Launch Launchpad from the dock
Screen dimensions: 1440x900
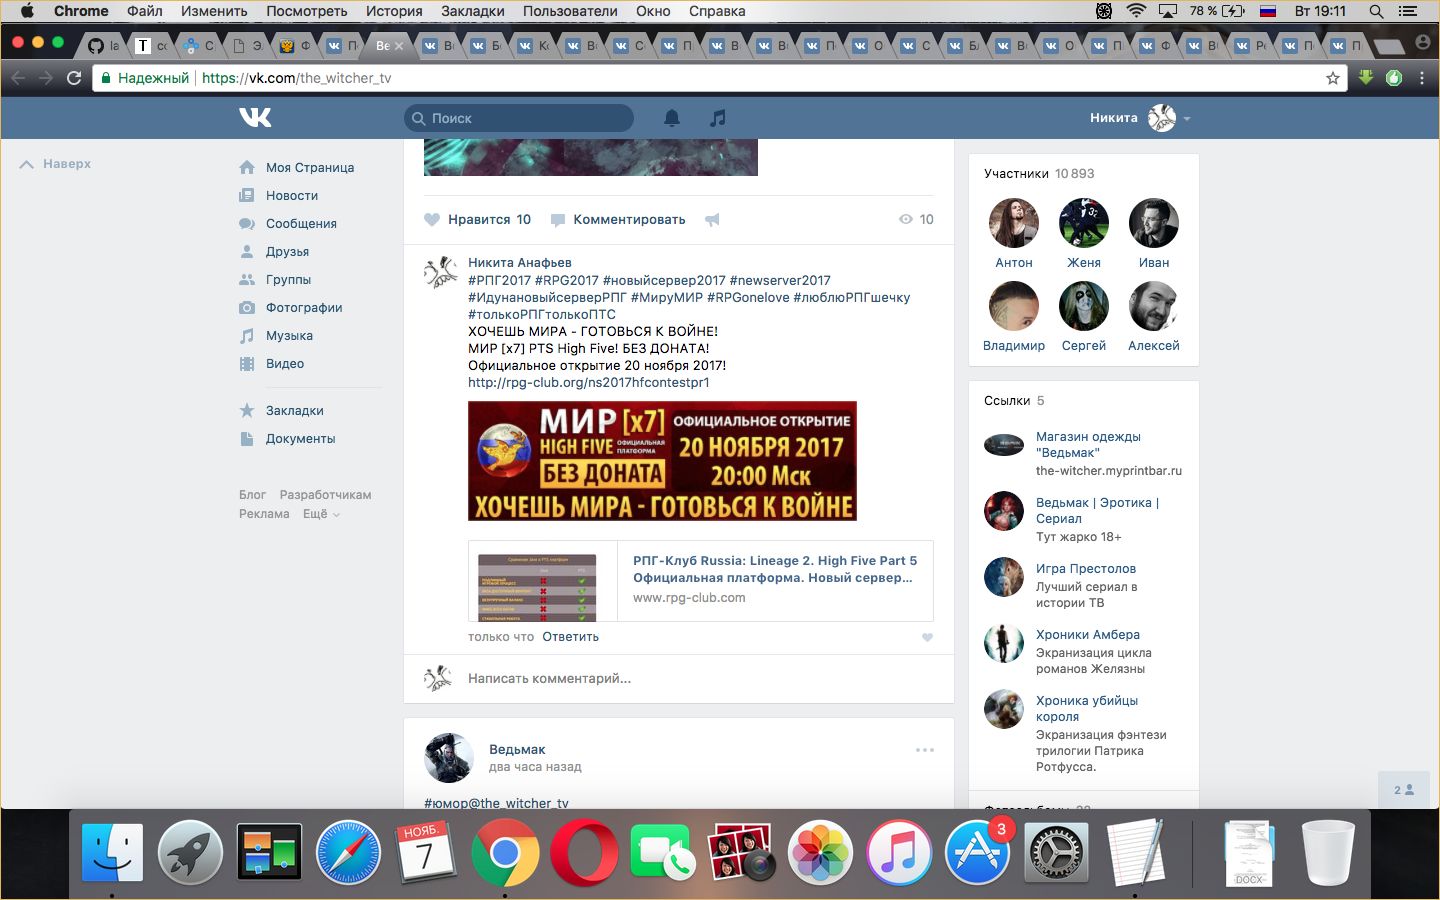pyautogui.click(x=190, y=853)
